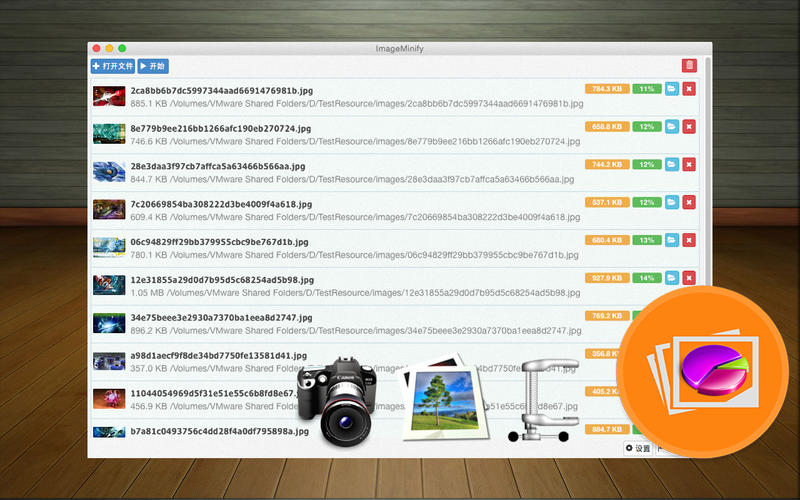The image size is (800, 500).
Task: Click the 784.3 KB compressed size badge
Action: click(x=607, y=89)
